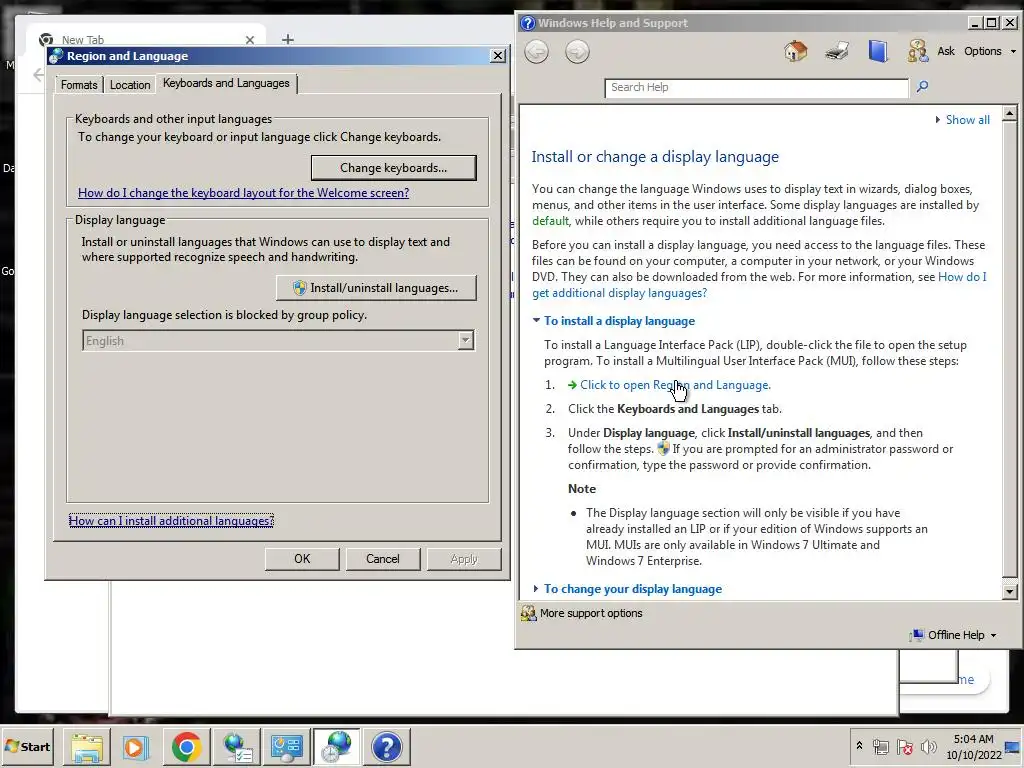The width and height of the screenshot is (1024, 768).
Task: Click the volume speaker tray icon
Action: 928,747
